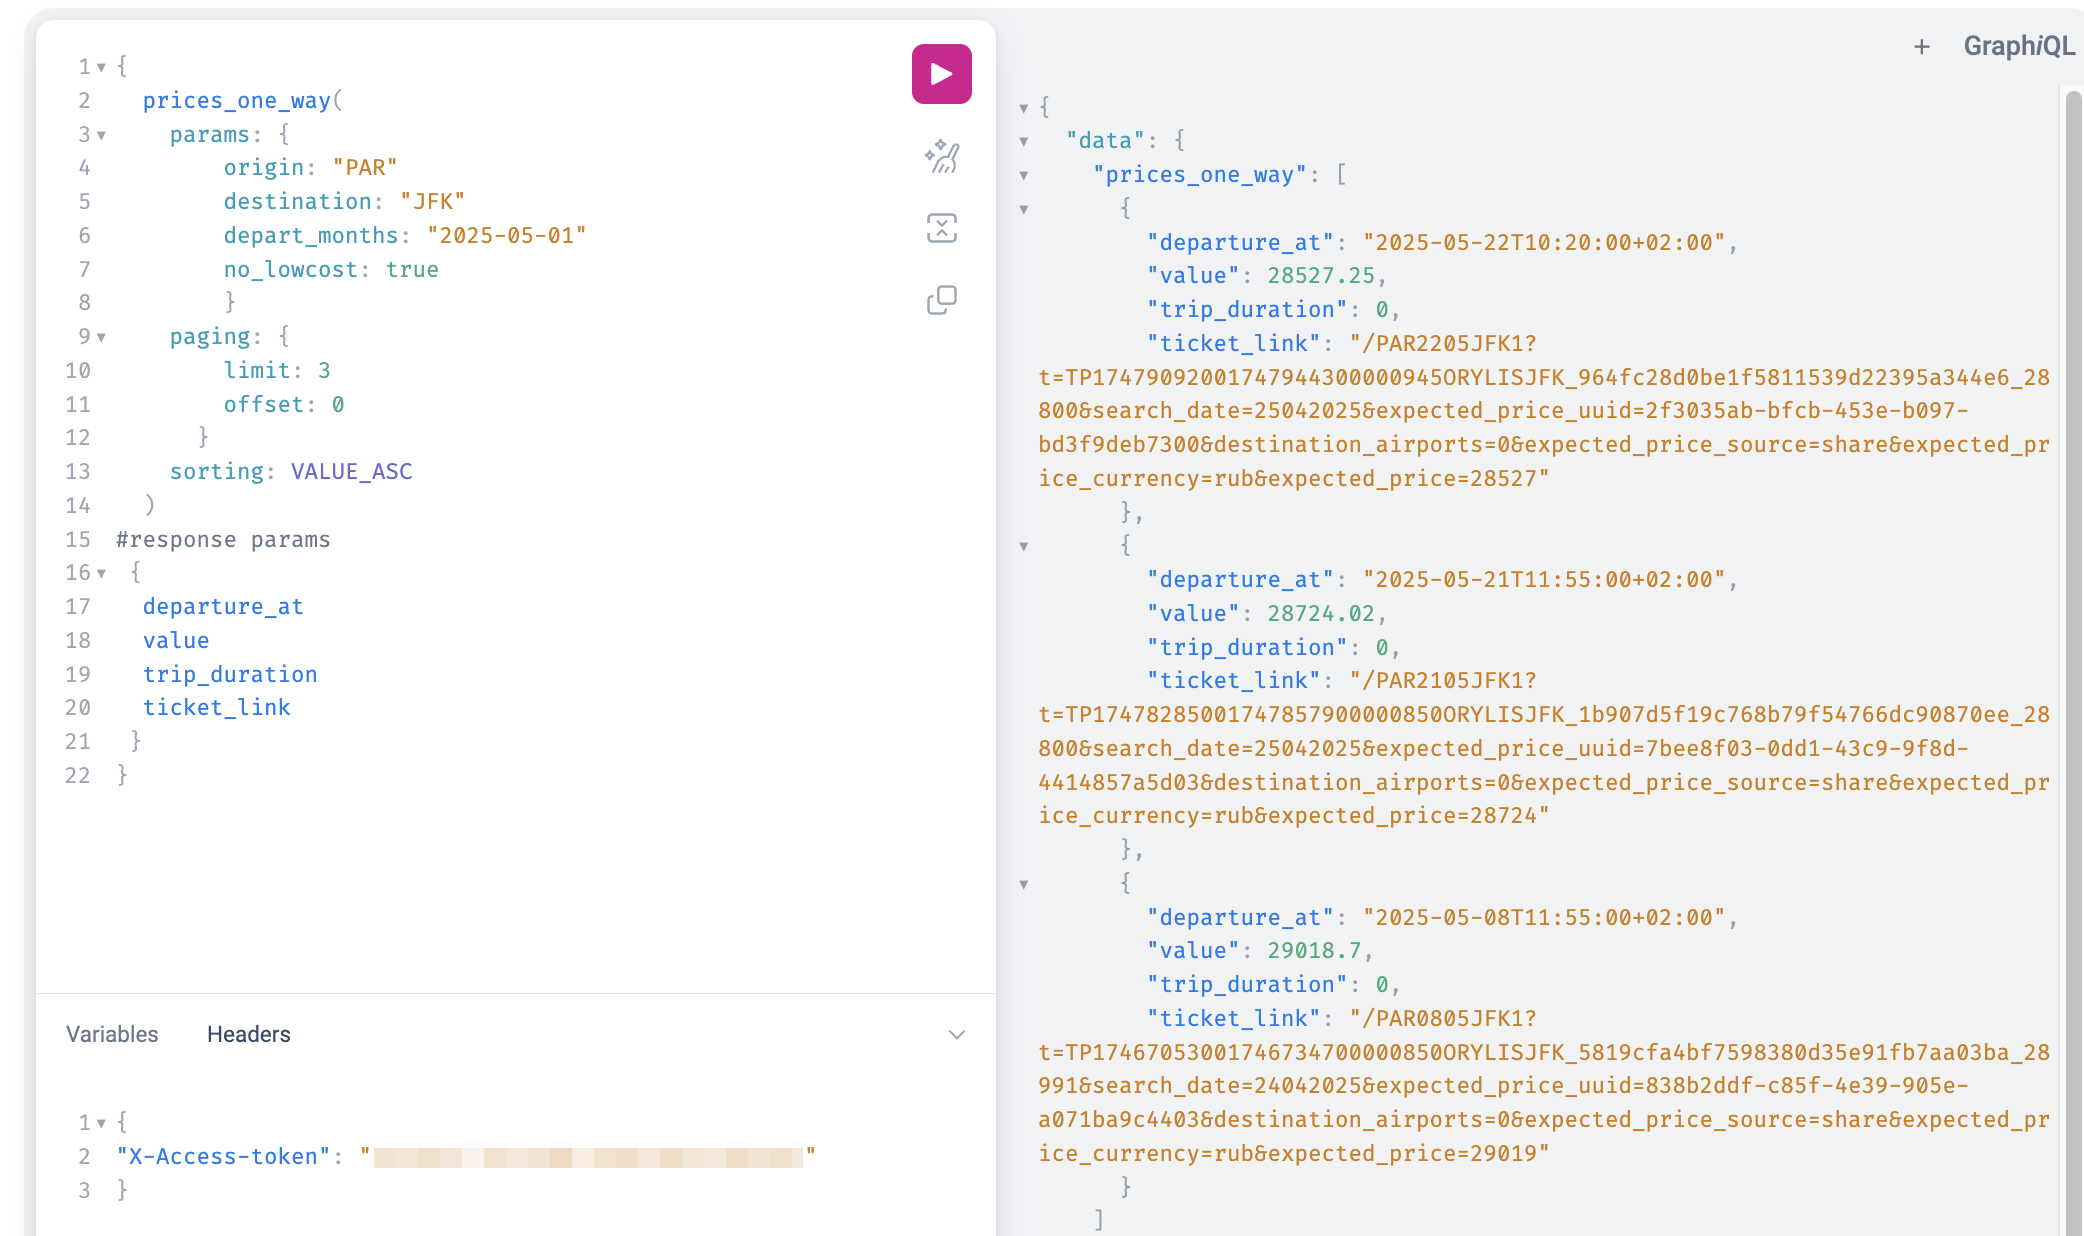Click the VALUE_ASC sorting value

tap(351, 472)
